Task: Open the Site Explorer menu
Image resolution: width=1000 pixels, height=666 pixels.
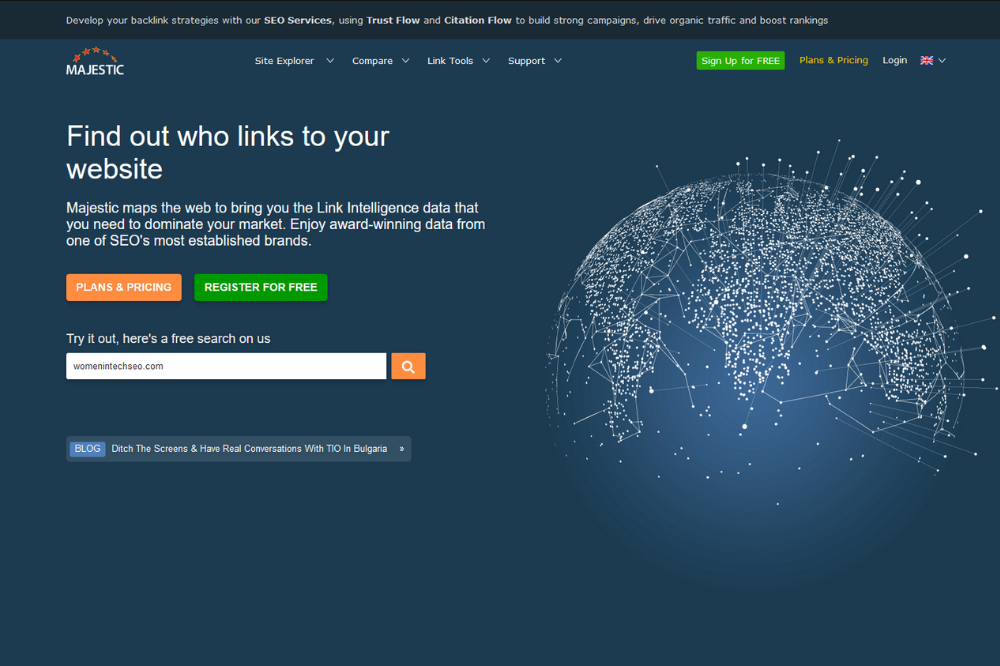Action: (x=284, y=61)
